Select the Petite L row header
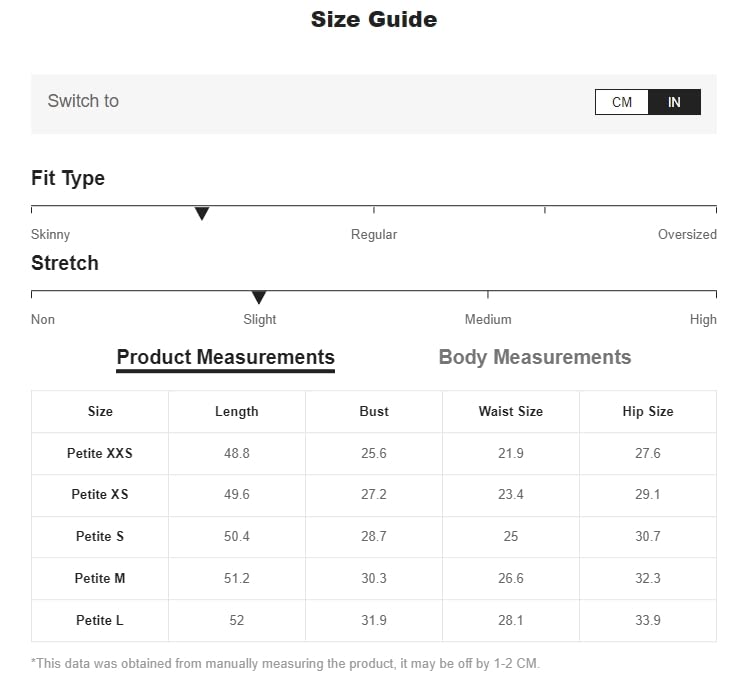 click(x=100, y=620)
